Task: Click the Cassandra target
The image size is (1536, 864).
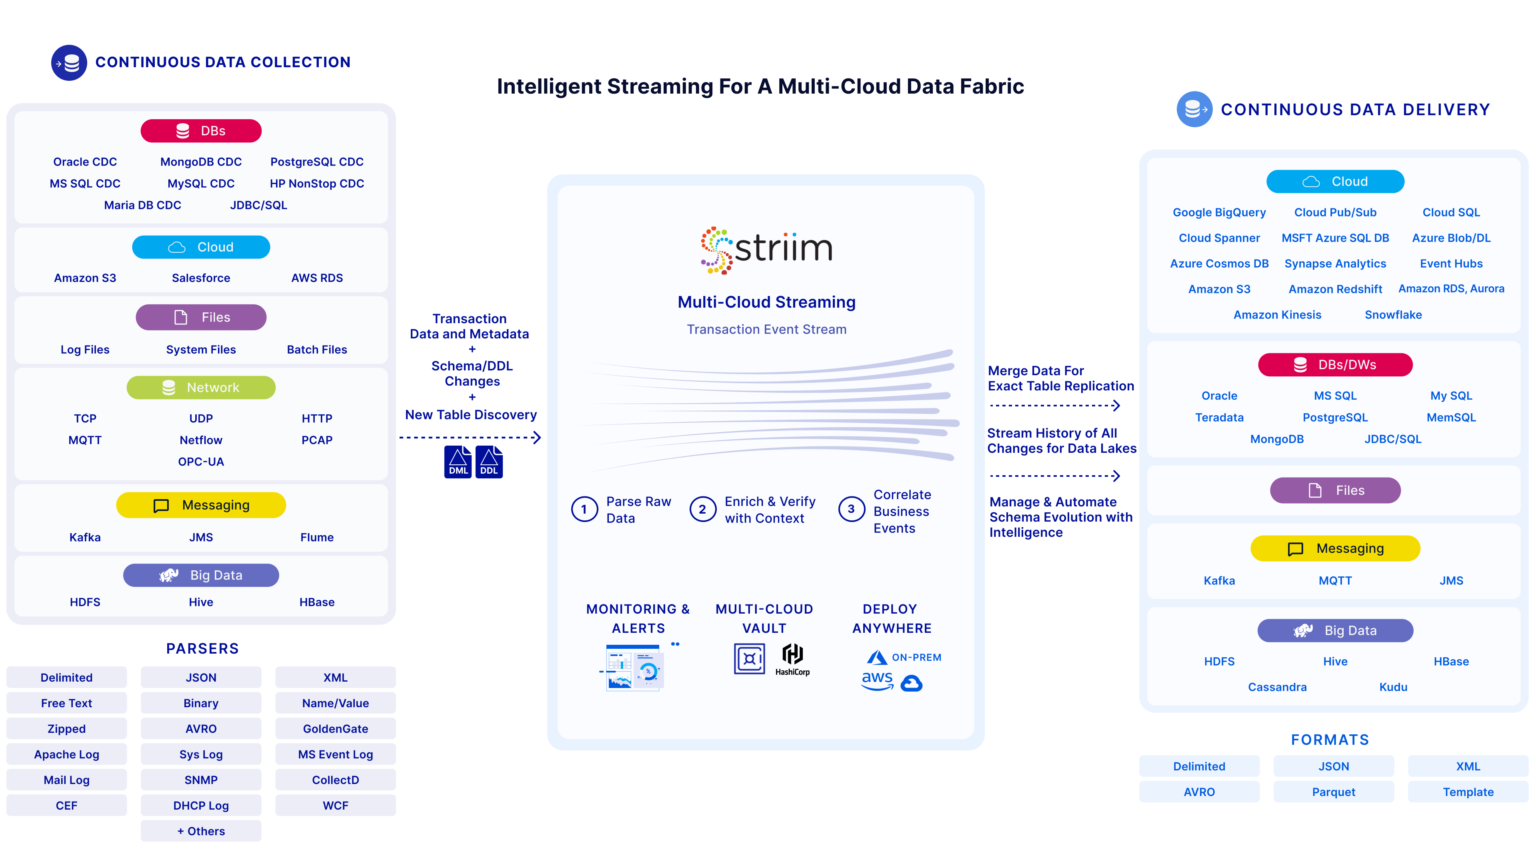Action: point(1277,688)
